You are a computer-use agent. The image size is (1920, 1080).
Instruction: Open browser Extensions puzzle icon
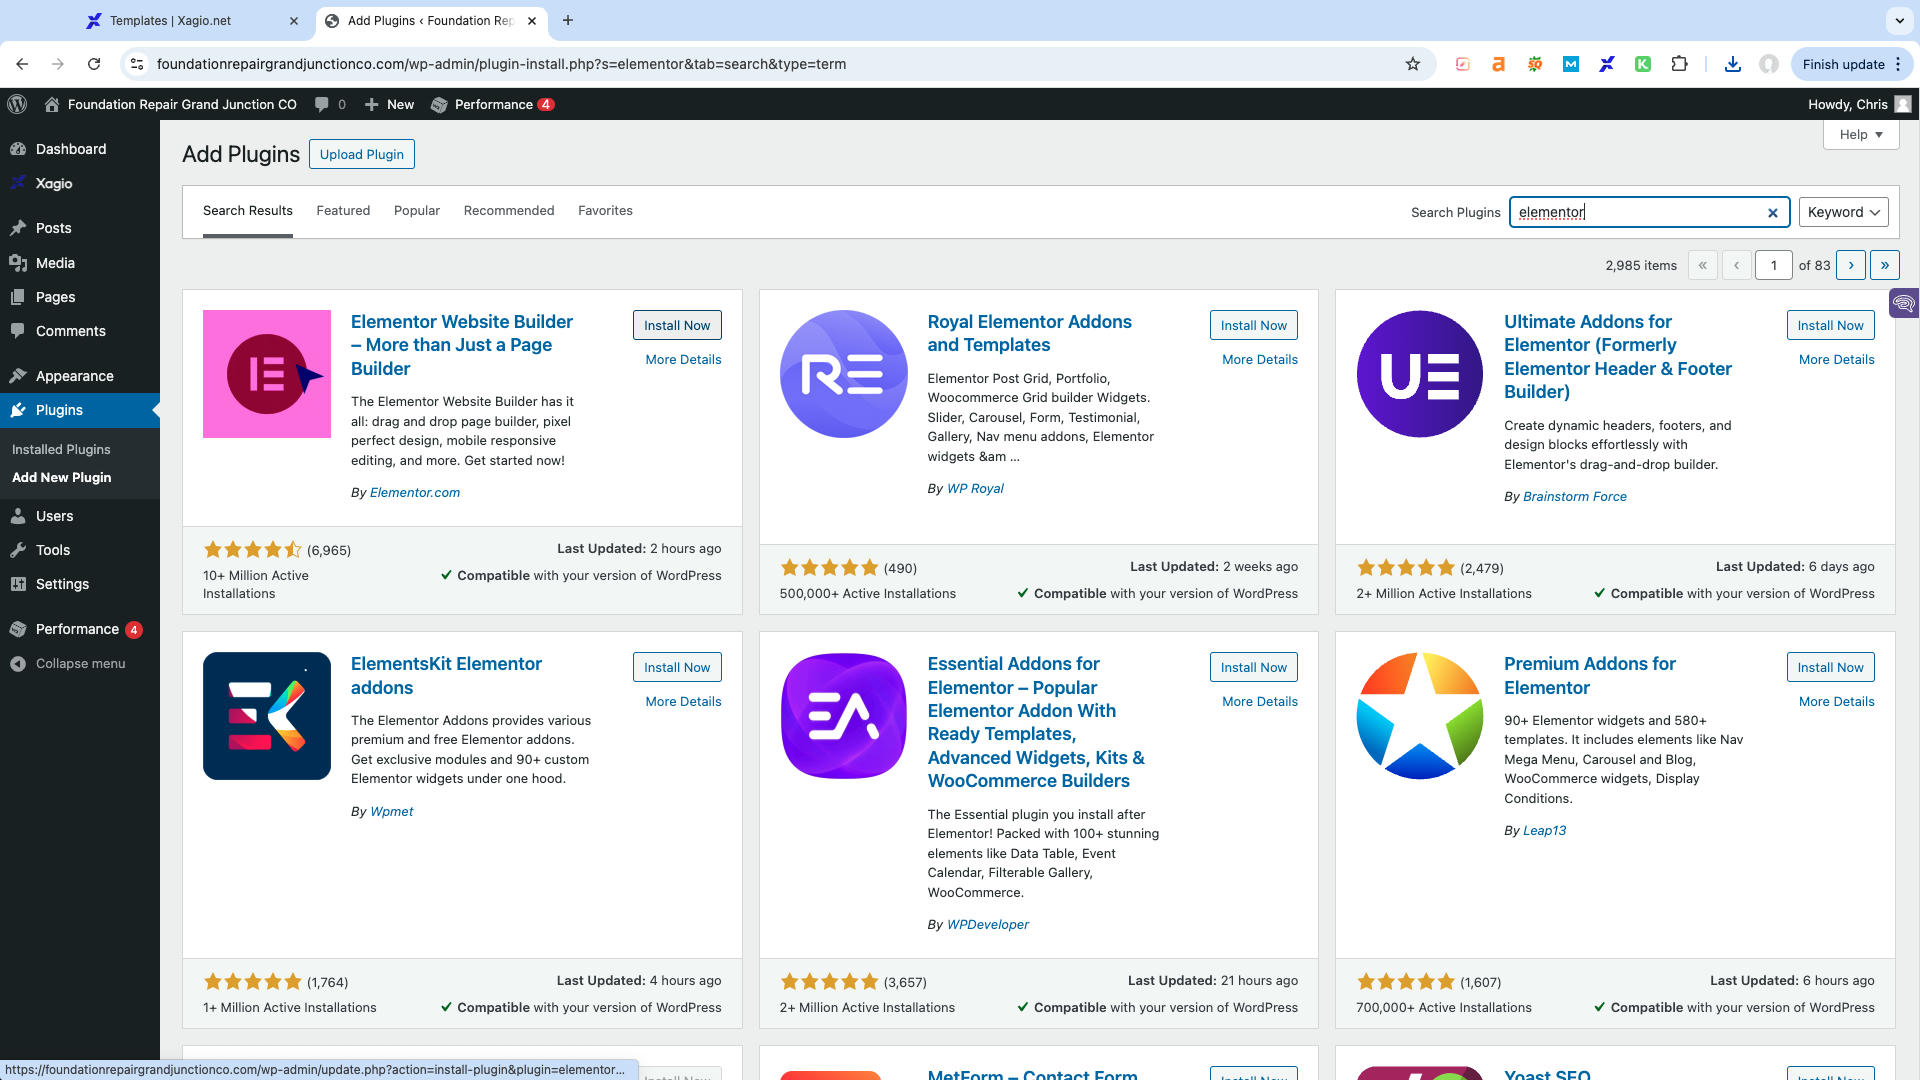coord(1679,64)
